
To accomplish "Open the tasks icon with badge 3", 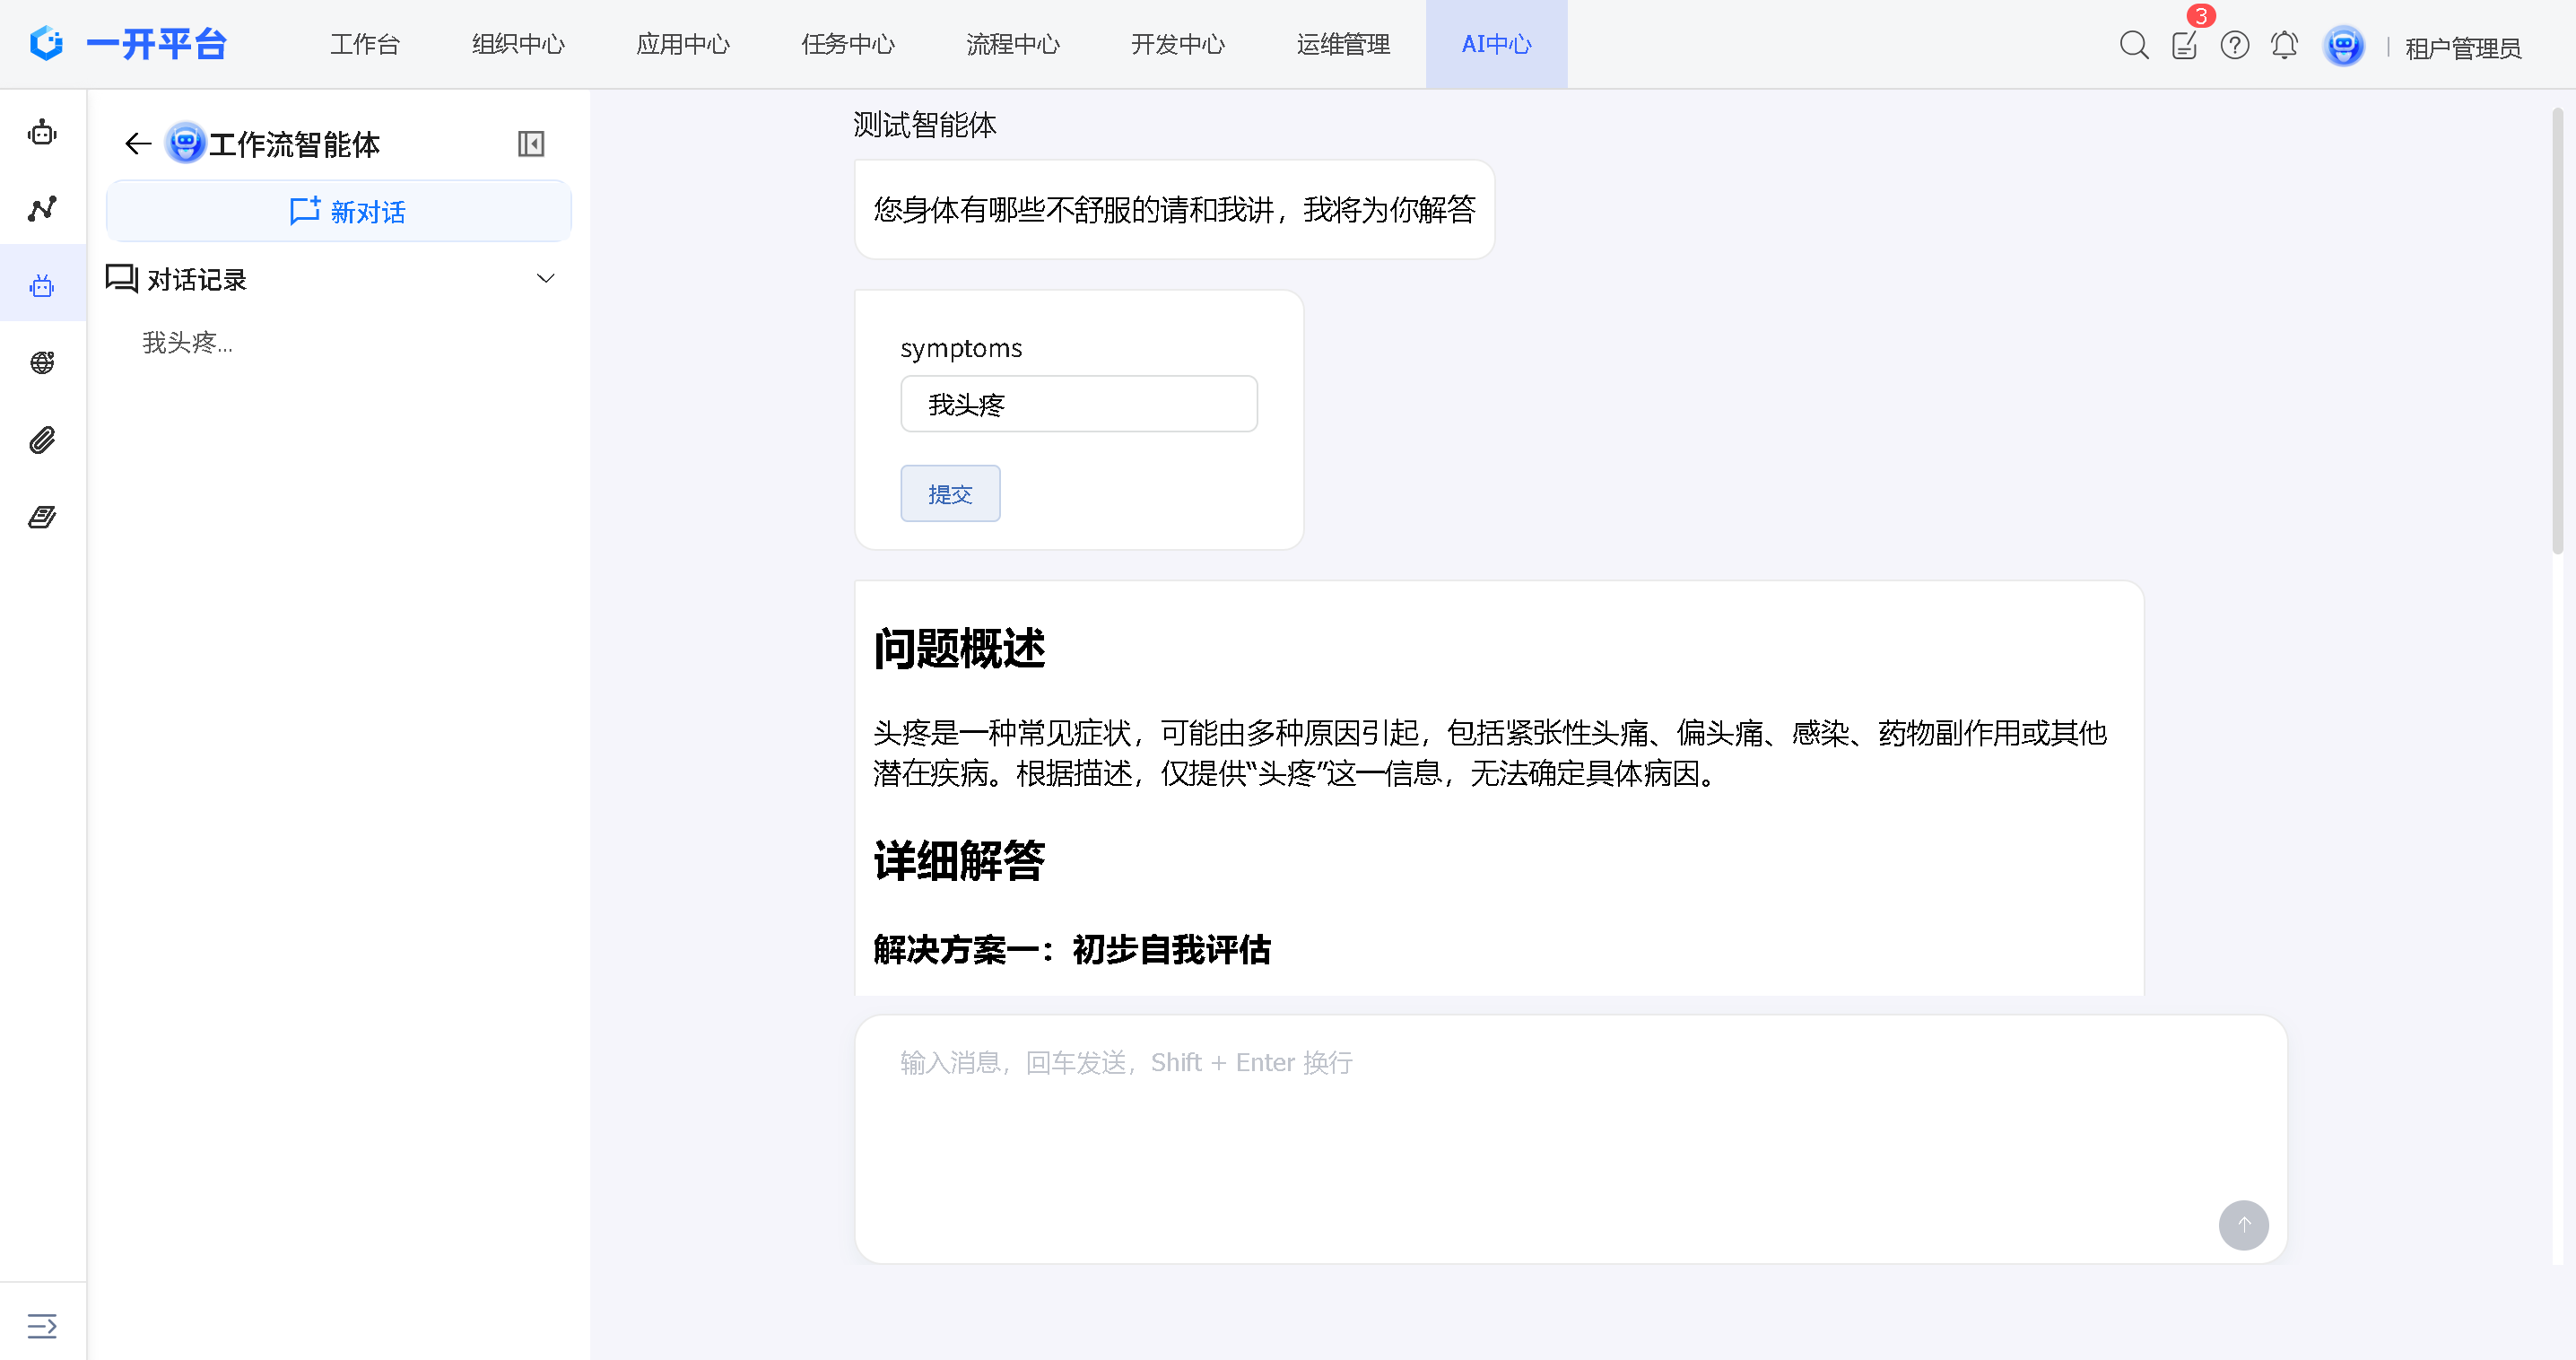I will pyautogui.click(x=2184, y=45).
